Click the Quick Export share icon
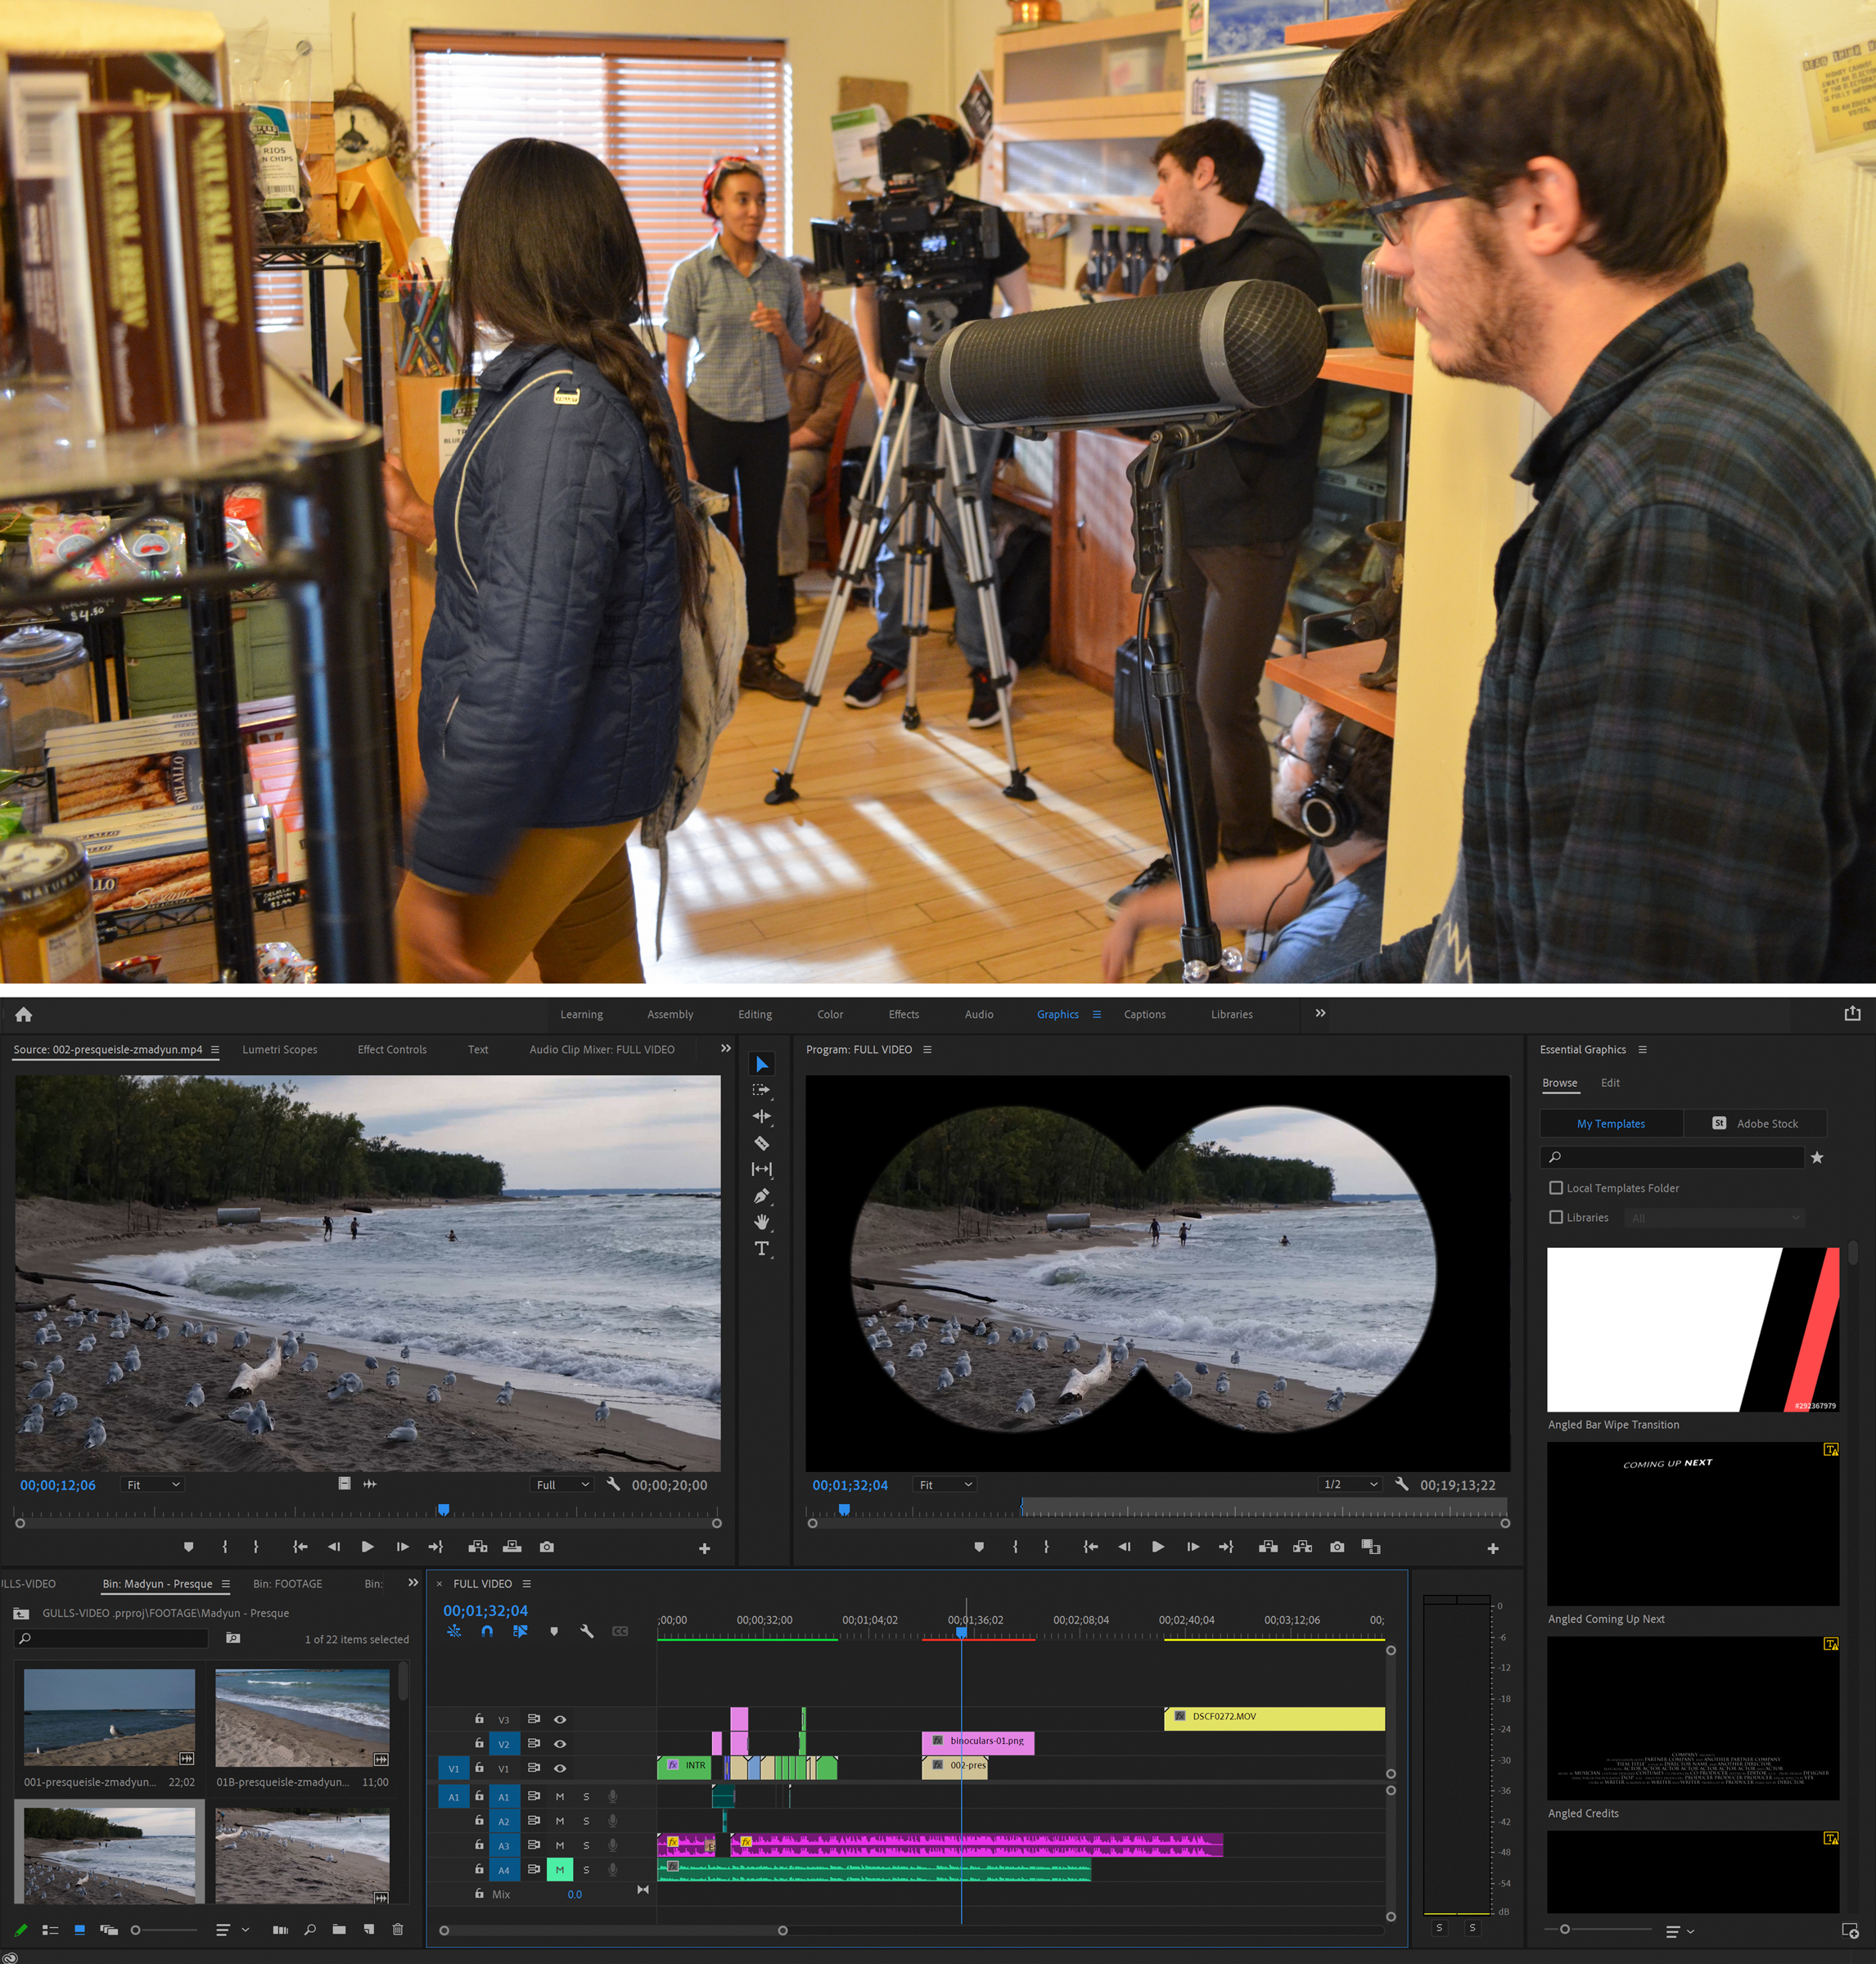The width and height of the screenshot is (1876, 1964). pos(1852,1013)
